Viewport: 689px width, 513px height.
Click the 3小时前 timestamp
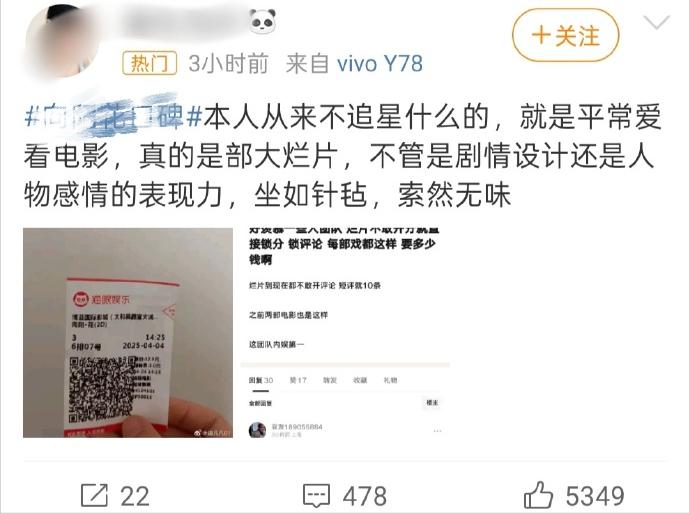coord(228,64)
